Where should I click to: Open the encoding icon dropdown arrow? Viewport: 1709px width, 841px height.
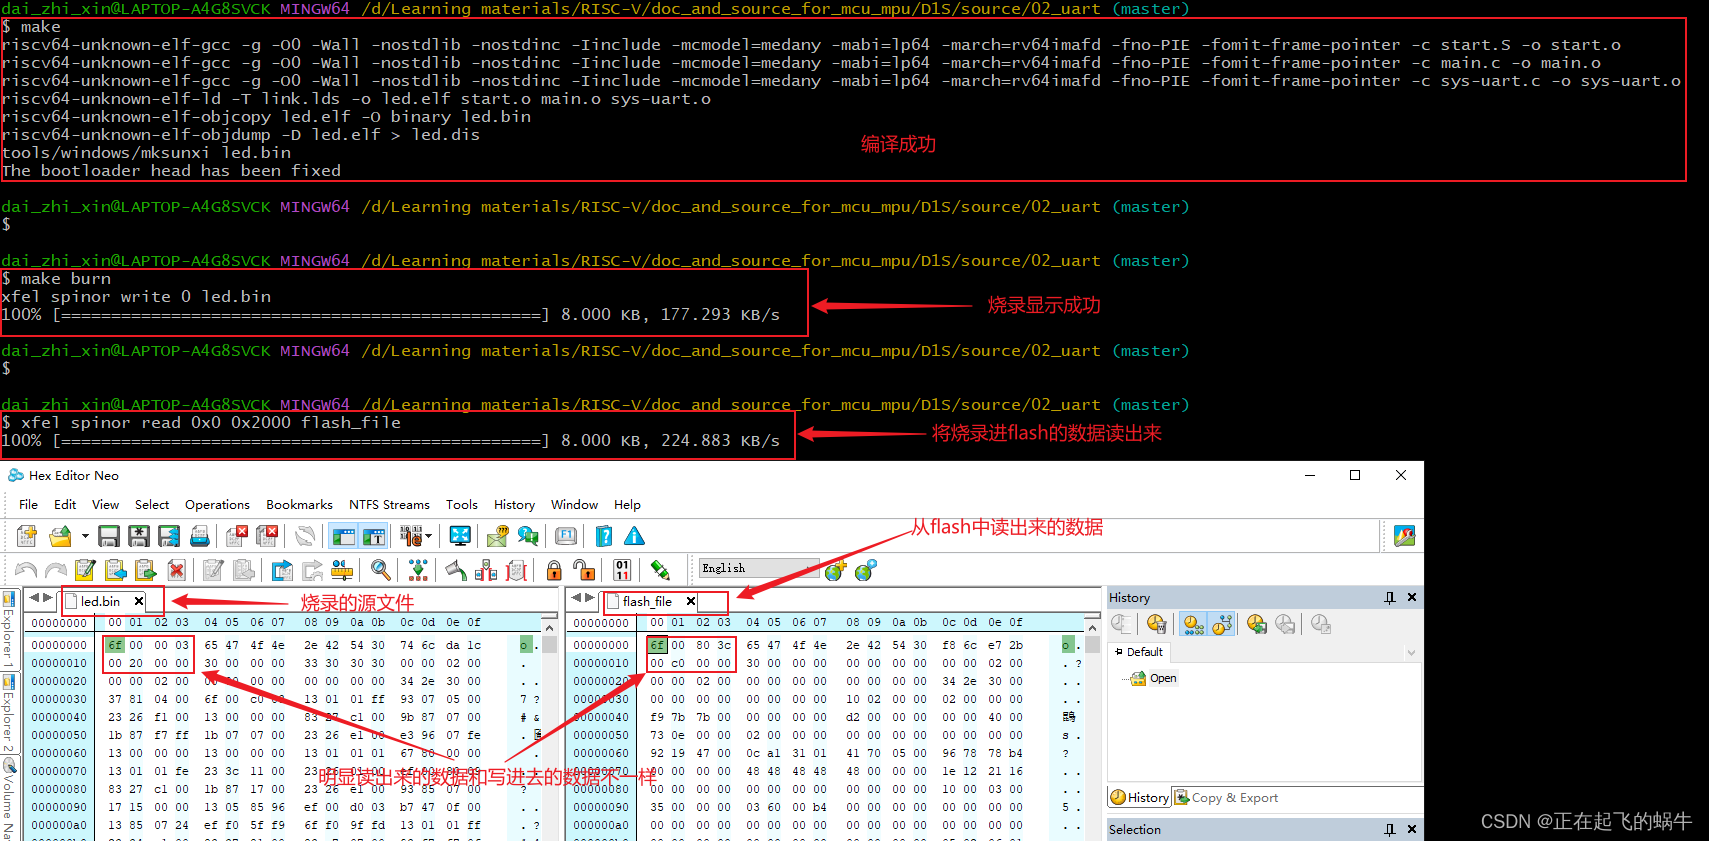point(428,536)
